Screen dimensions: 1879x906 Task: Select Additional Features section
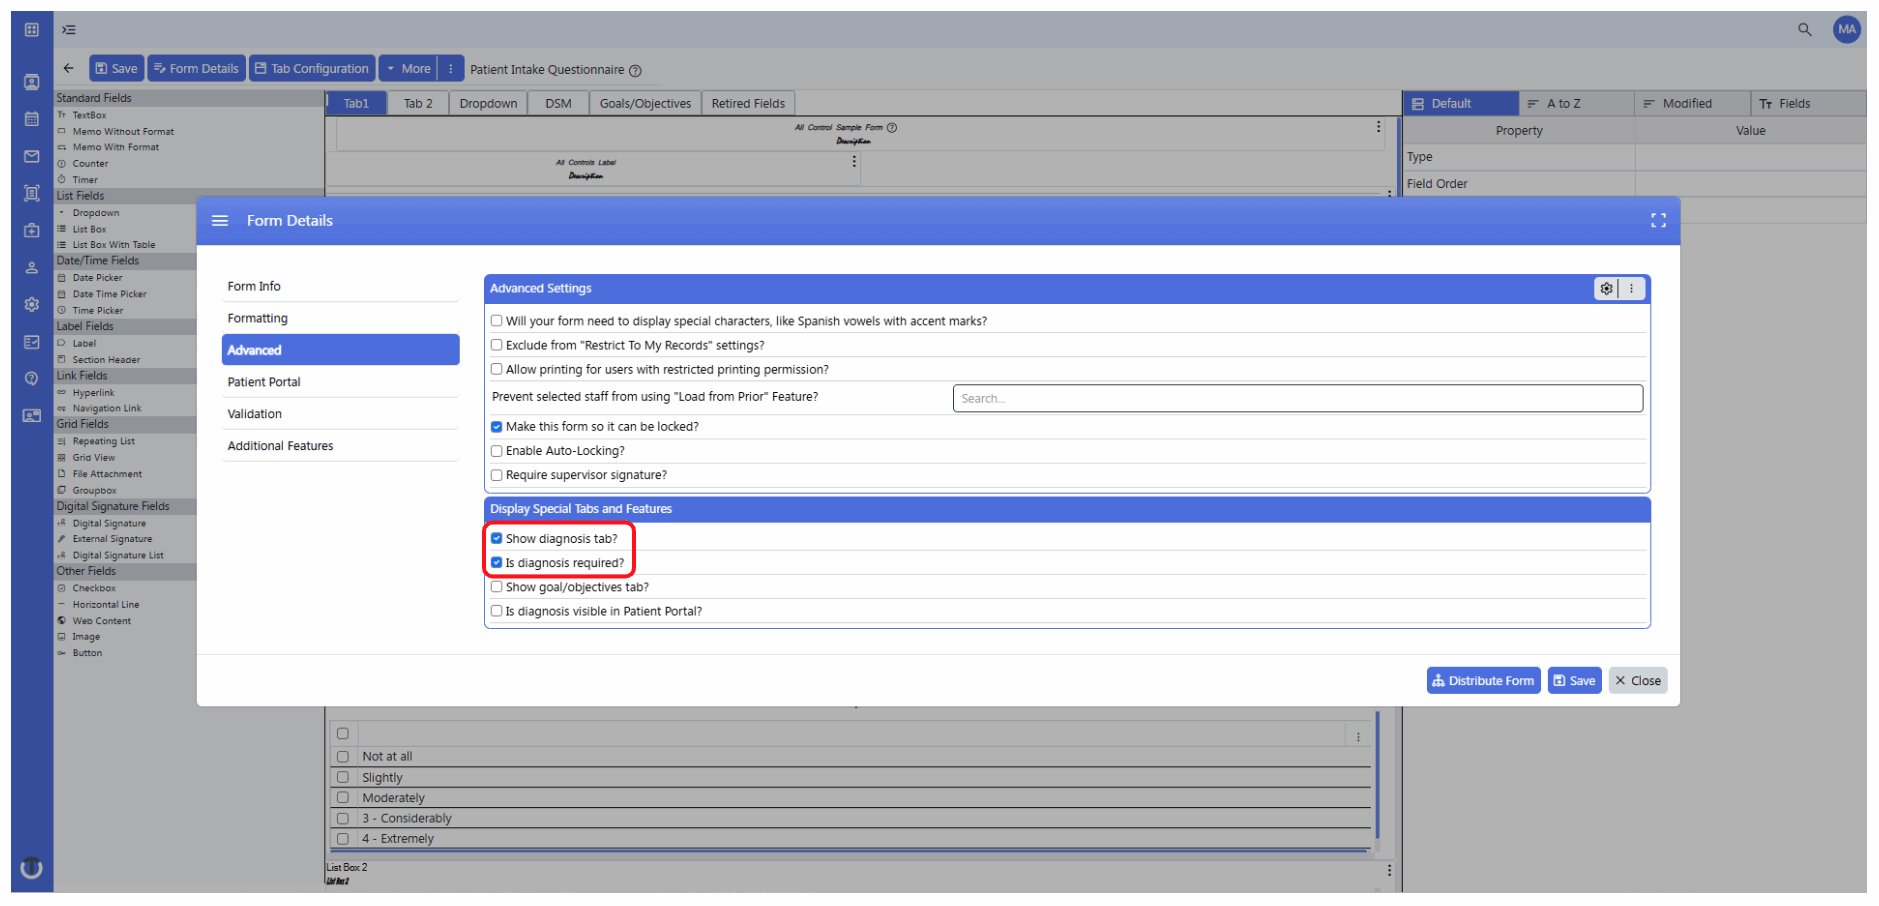[341, 446]
